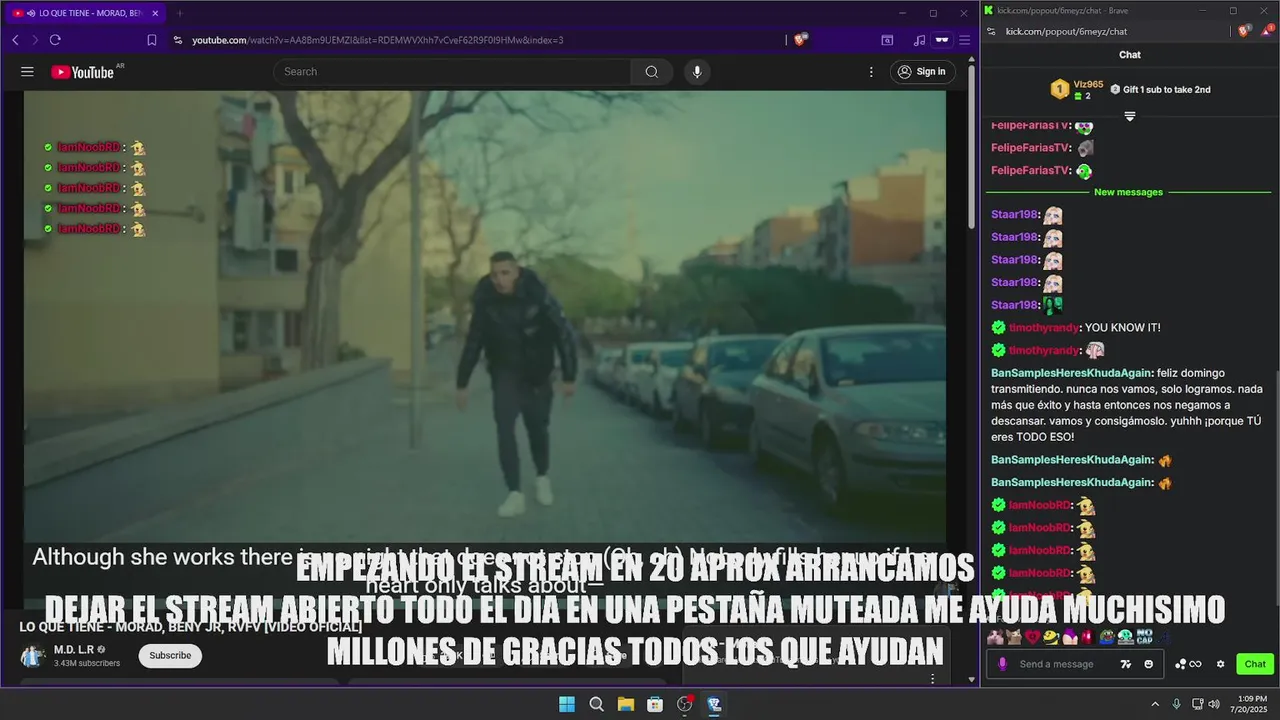This screenshot has height=720, width=1280.
Task: Open the infinity icon beside points
Action: point(1195,664)
